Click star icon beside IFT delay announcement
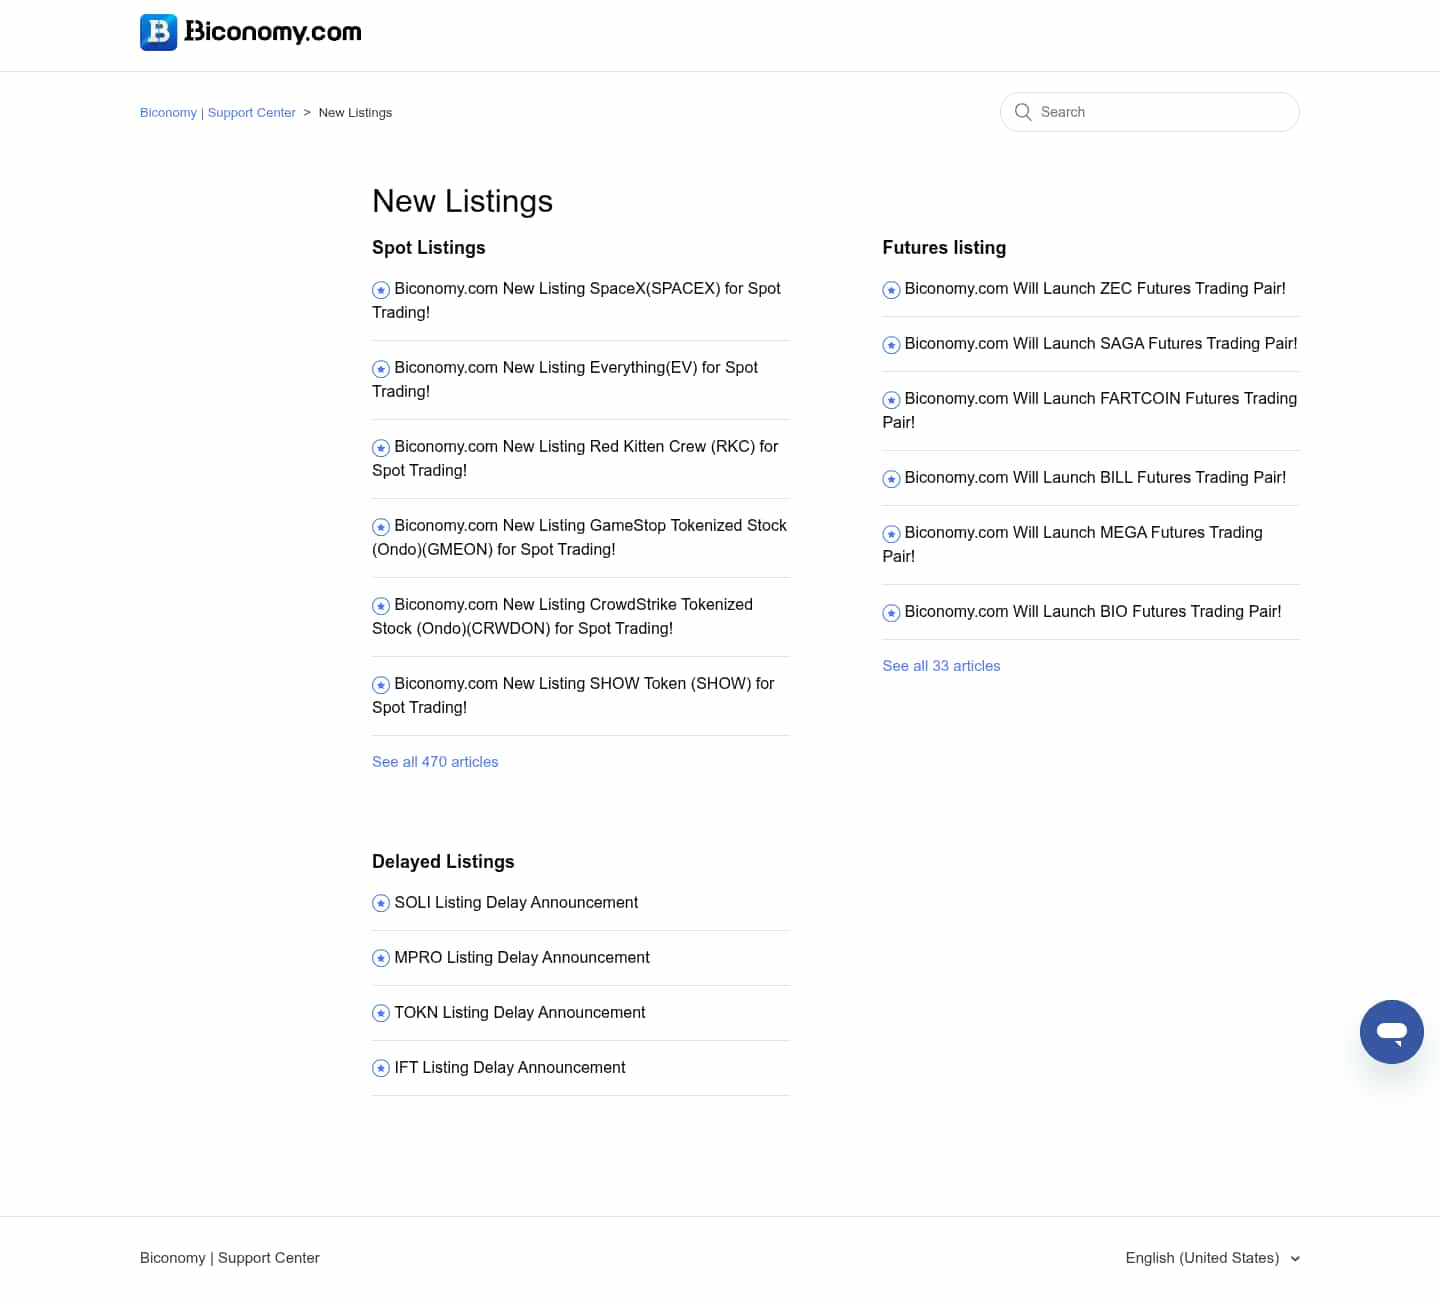This screenshot has height=1300, width=1440. (x=381, y=1069)
